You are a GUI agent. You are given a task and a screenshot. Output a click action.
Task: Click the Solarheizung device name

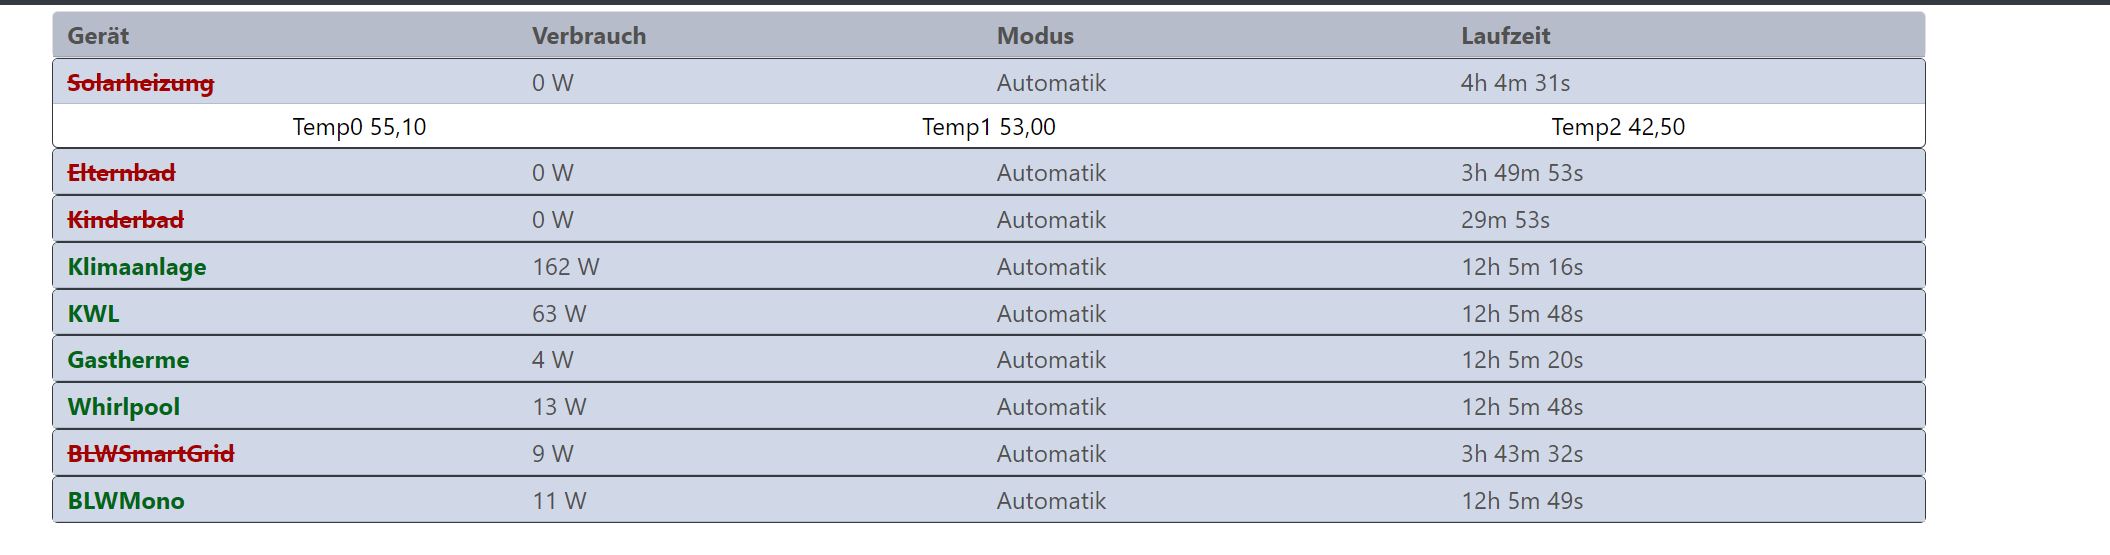[140, 83]
